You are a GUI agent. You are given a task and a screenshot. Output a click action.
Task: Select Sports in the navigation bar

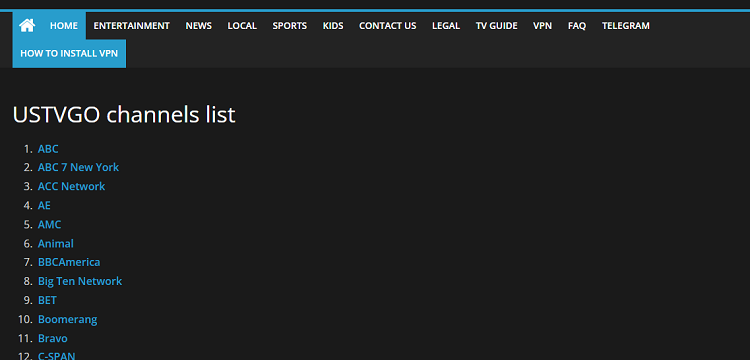pyautogui.click(x=290, y=26)
